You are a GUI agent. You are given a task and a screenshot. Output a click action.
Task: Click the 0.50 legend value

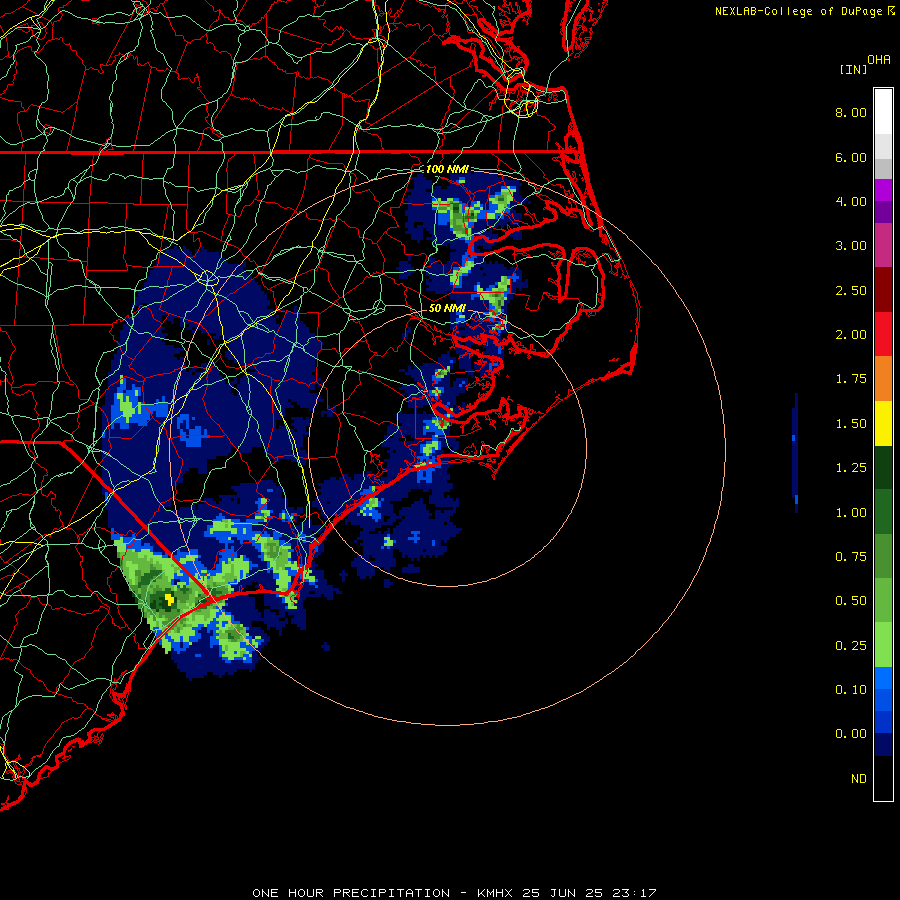pyautogui.click(x=851, y=601)
